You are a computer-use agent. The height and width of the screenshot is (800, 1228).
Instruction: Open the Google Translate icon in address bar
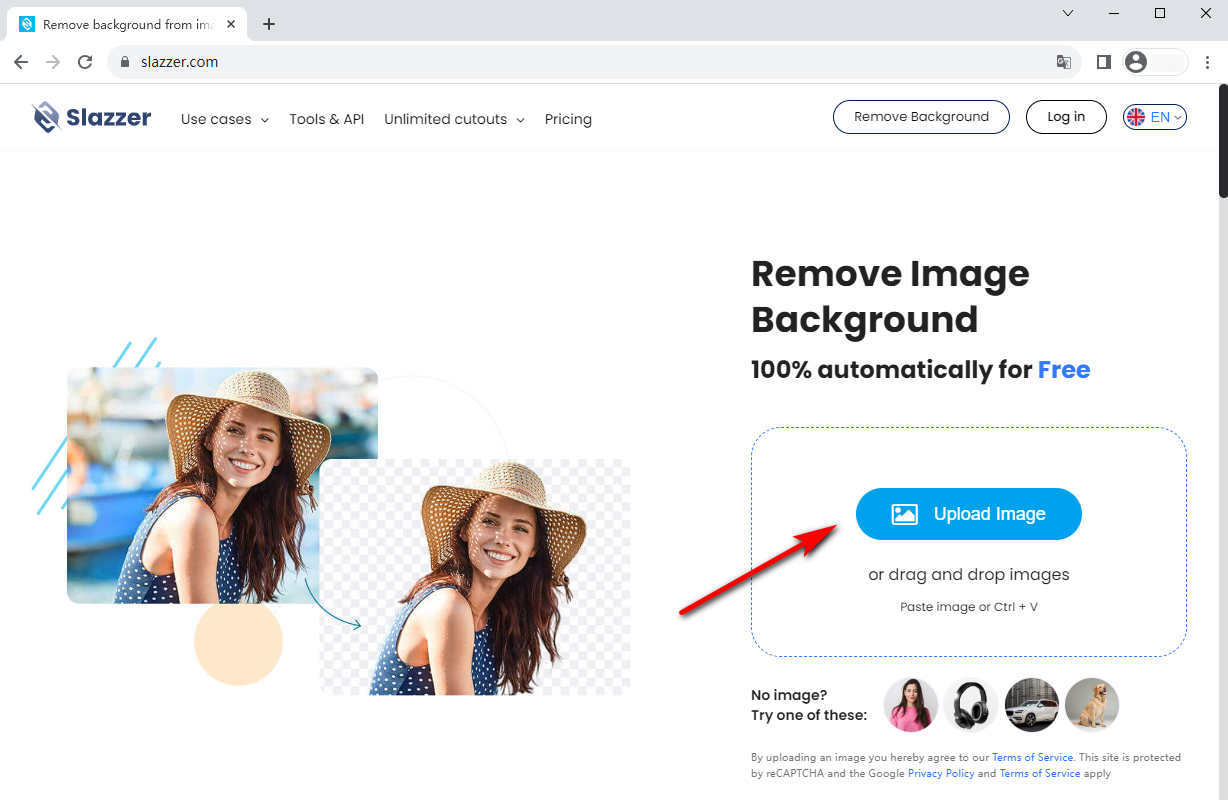[1063, 62]
